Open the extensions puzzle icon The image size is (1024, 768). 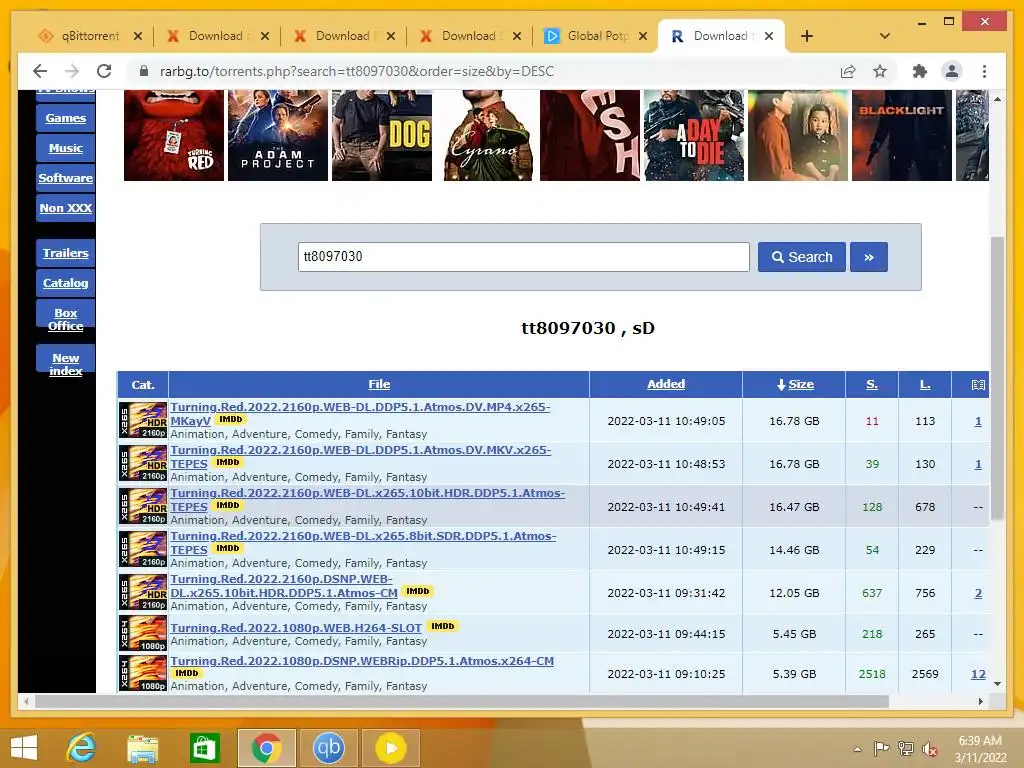click(x=920, y=71)
